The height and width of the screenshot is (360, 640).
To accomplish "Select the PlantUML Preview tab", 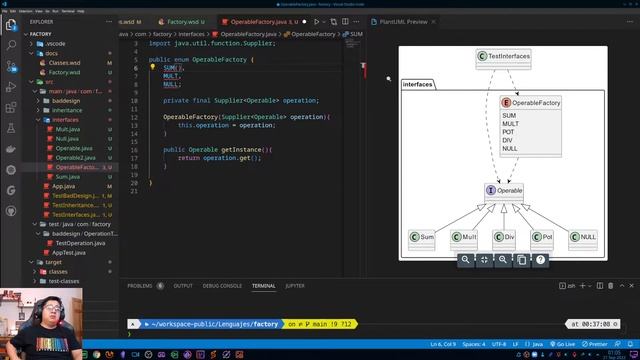I will [403, 22].
